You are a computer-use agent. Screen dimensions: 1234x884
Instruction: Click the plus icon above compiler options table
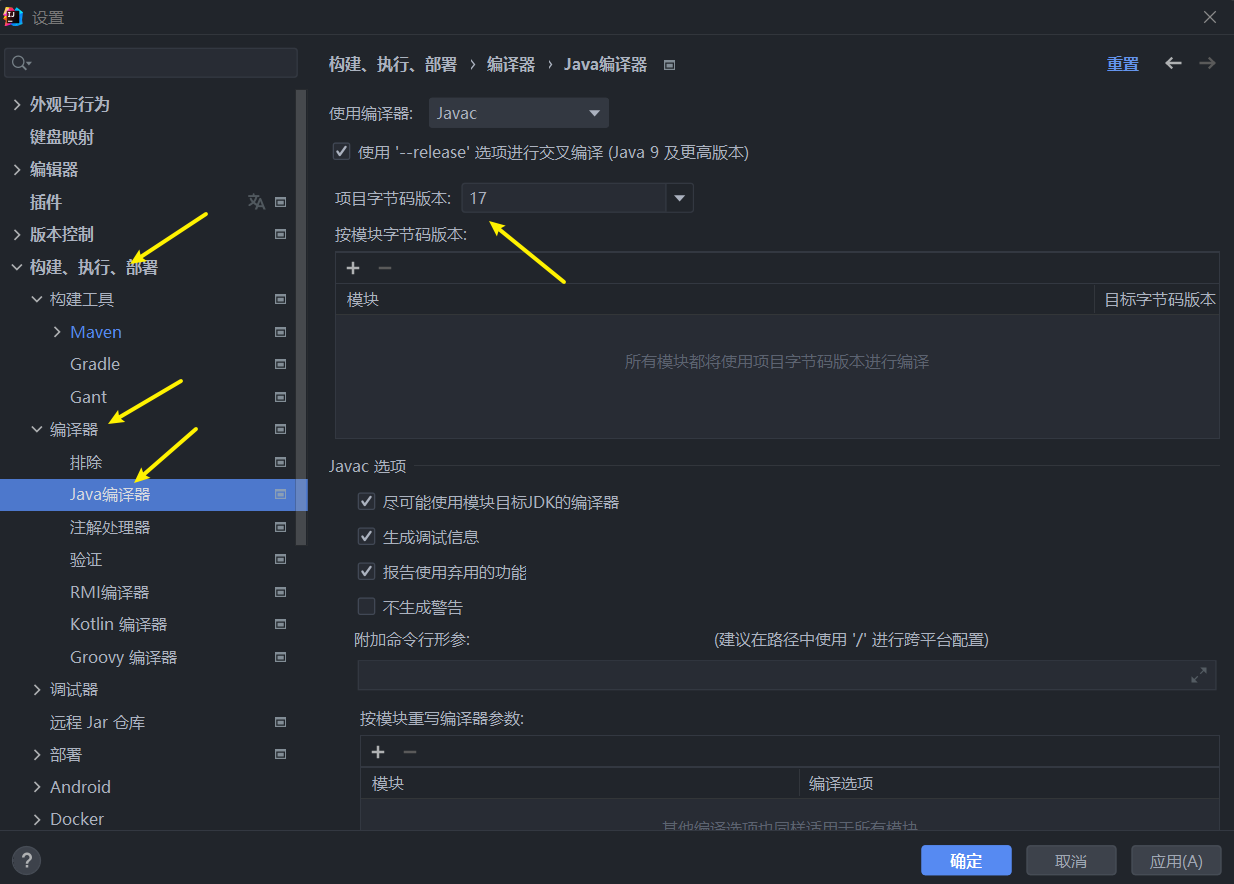point(378,752)
